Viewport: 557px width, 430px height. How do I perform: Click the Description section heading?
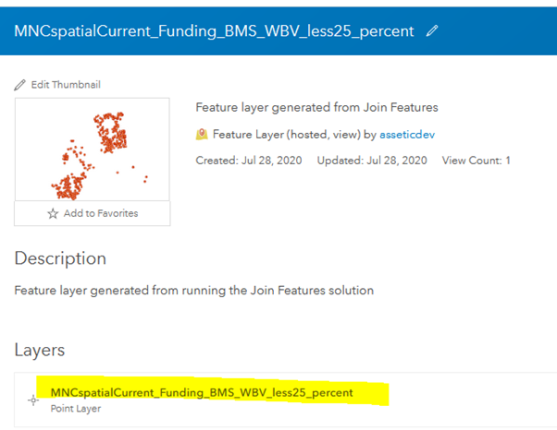click(60, 258)
